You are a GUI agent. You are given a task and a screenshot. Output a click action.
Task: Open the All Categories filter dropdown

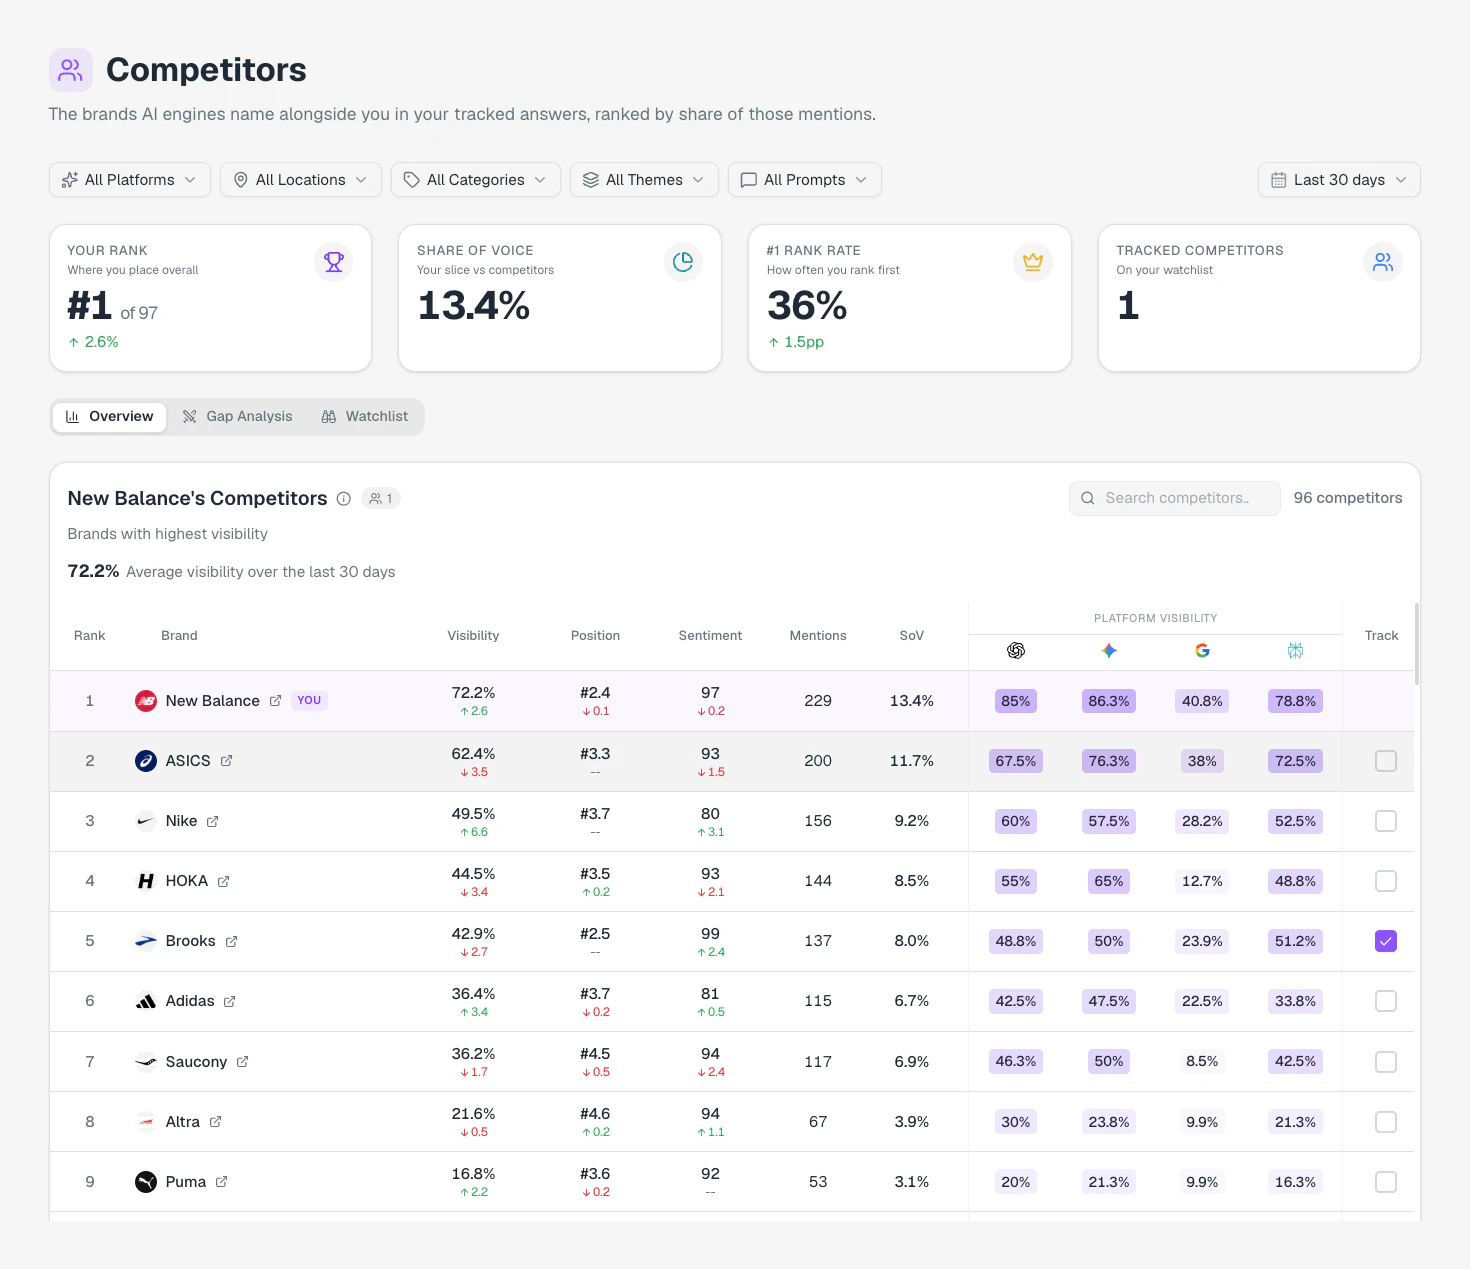476,180
